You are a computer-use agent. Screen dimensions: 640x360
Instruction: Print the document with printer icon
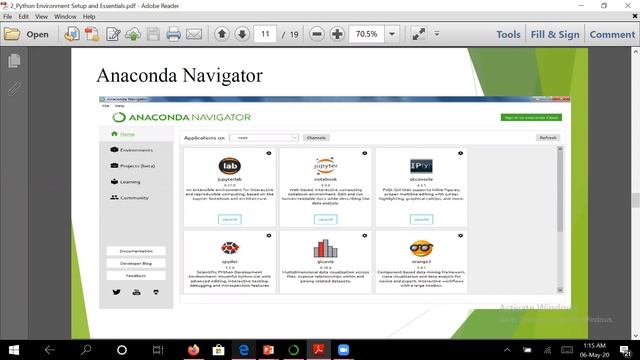pos(173,34)
